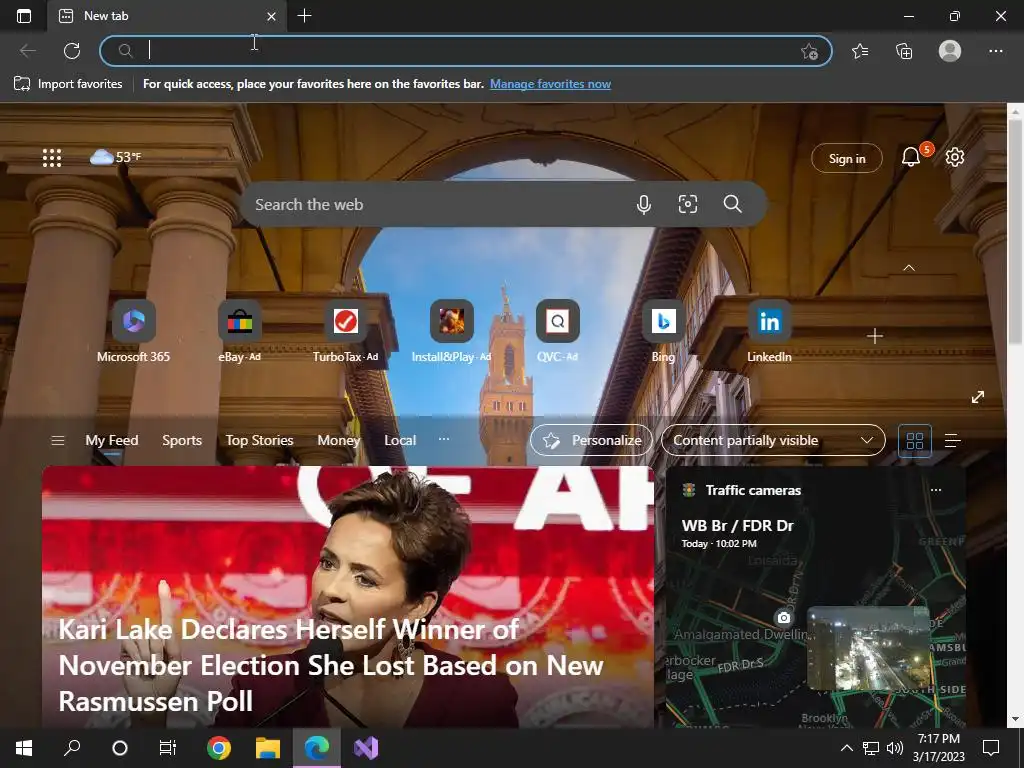Add a new quick link site
This screenshot has height=768, width=1024.
click(x=874, y=336)
